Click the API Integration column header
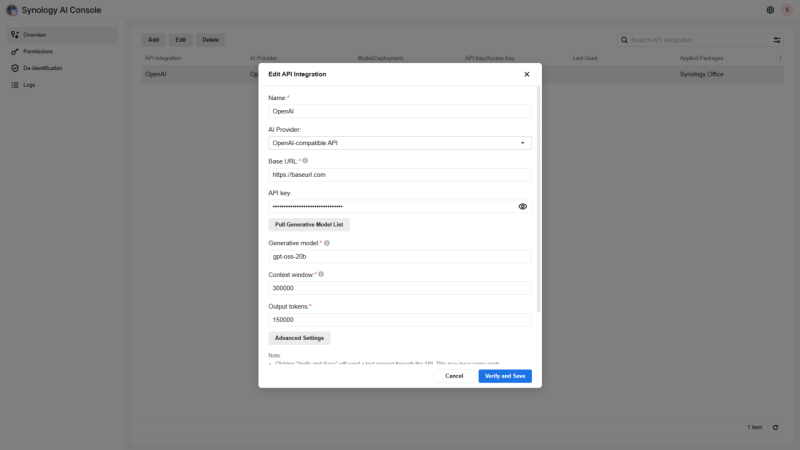This screenshot has width=800, height=450. tap(163, 58)
